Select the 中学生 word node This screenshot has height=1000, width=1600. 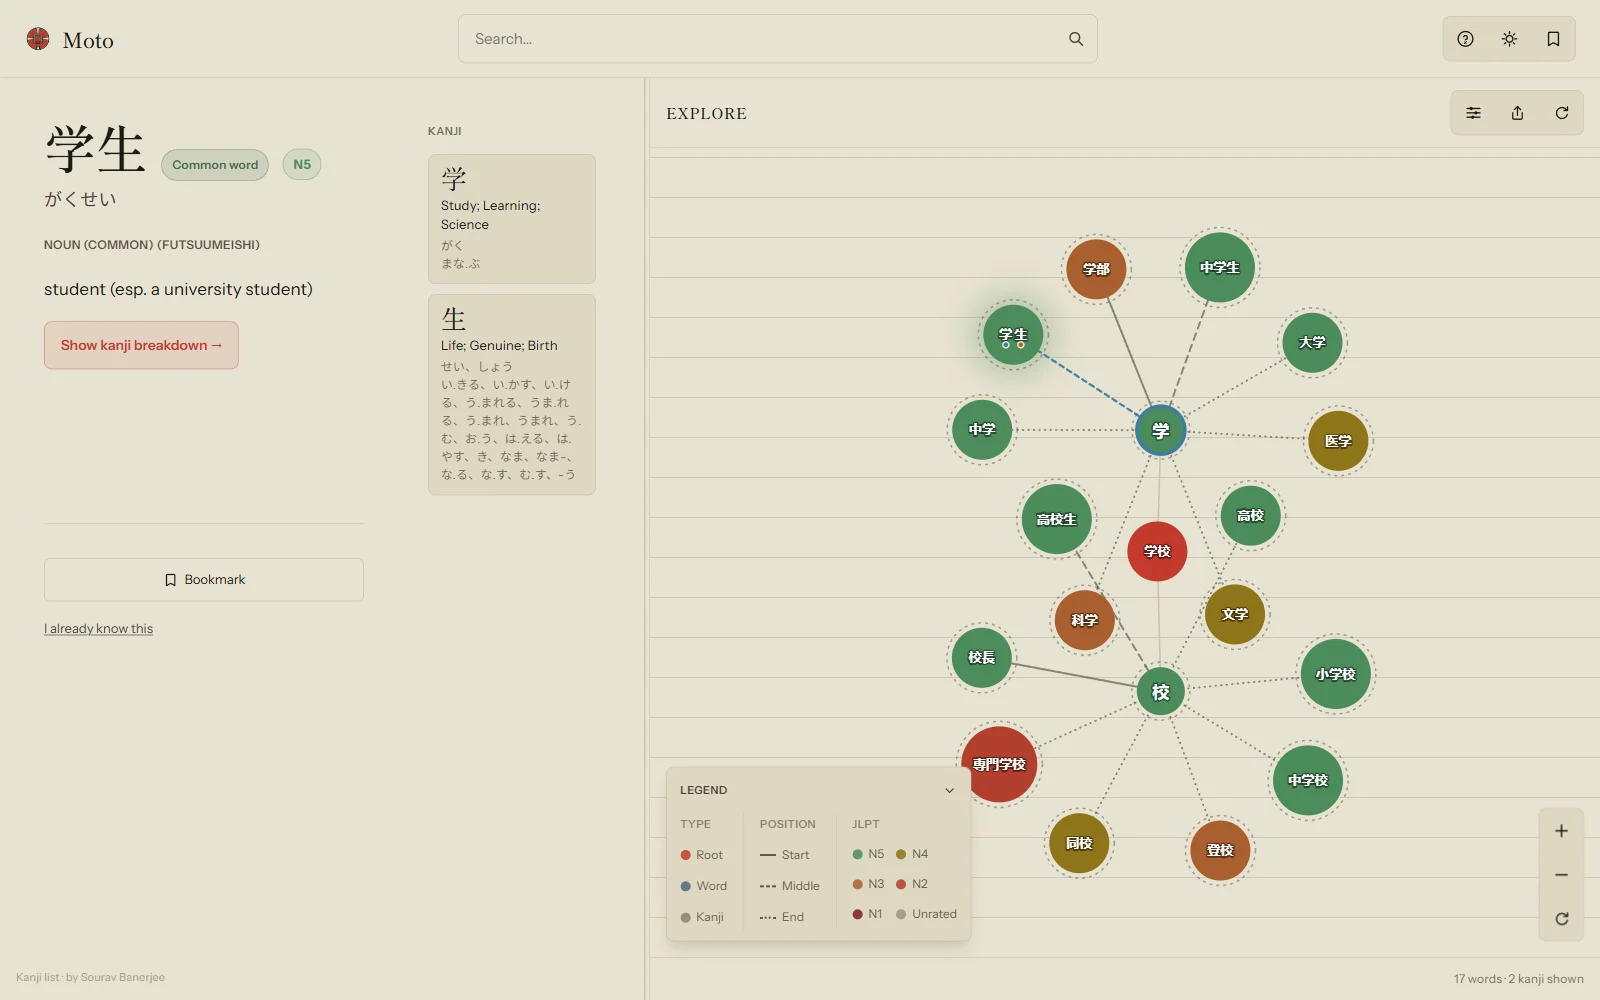(1219, 267)
